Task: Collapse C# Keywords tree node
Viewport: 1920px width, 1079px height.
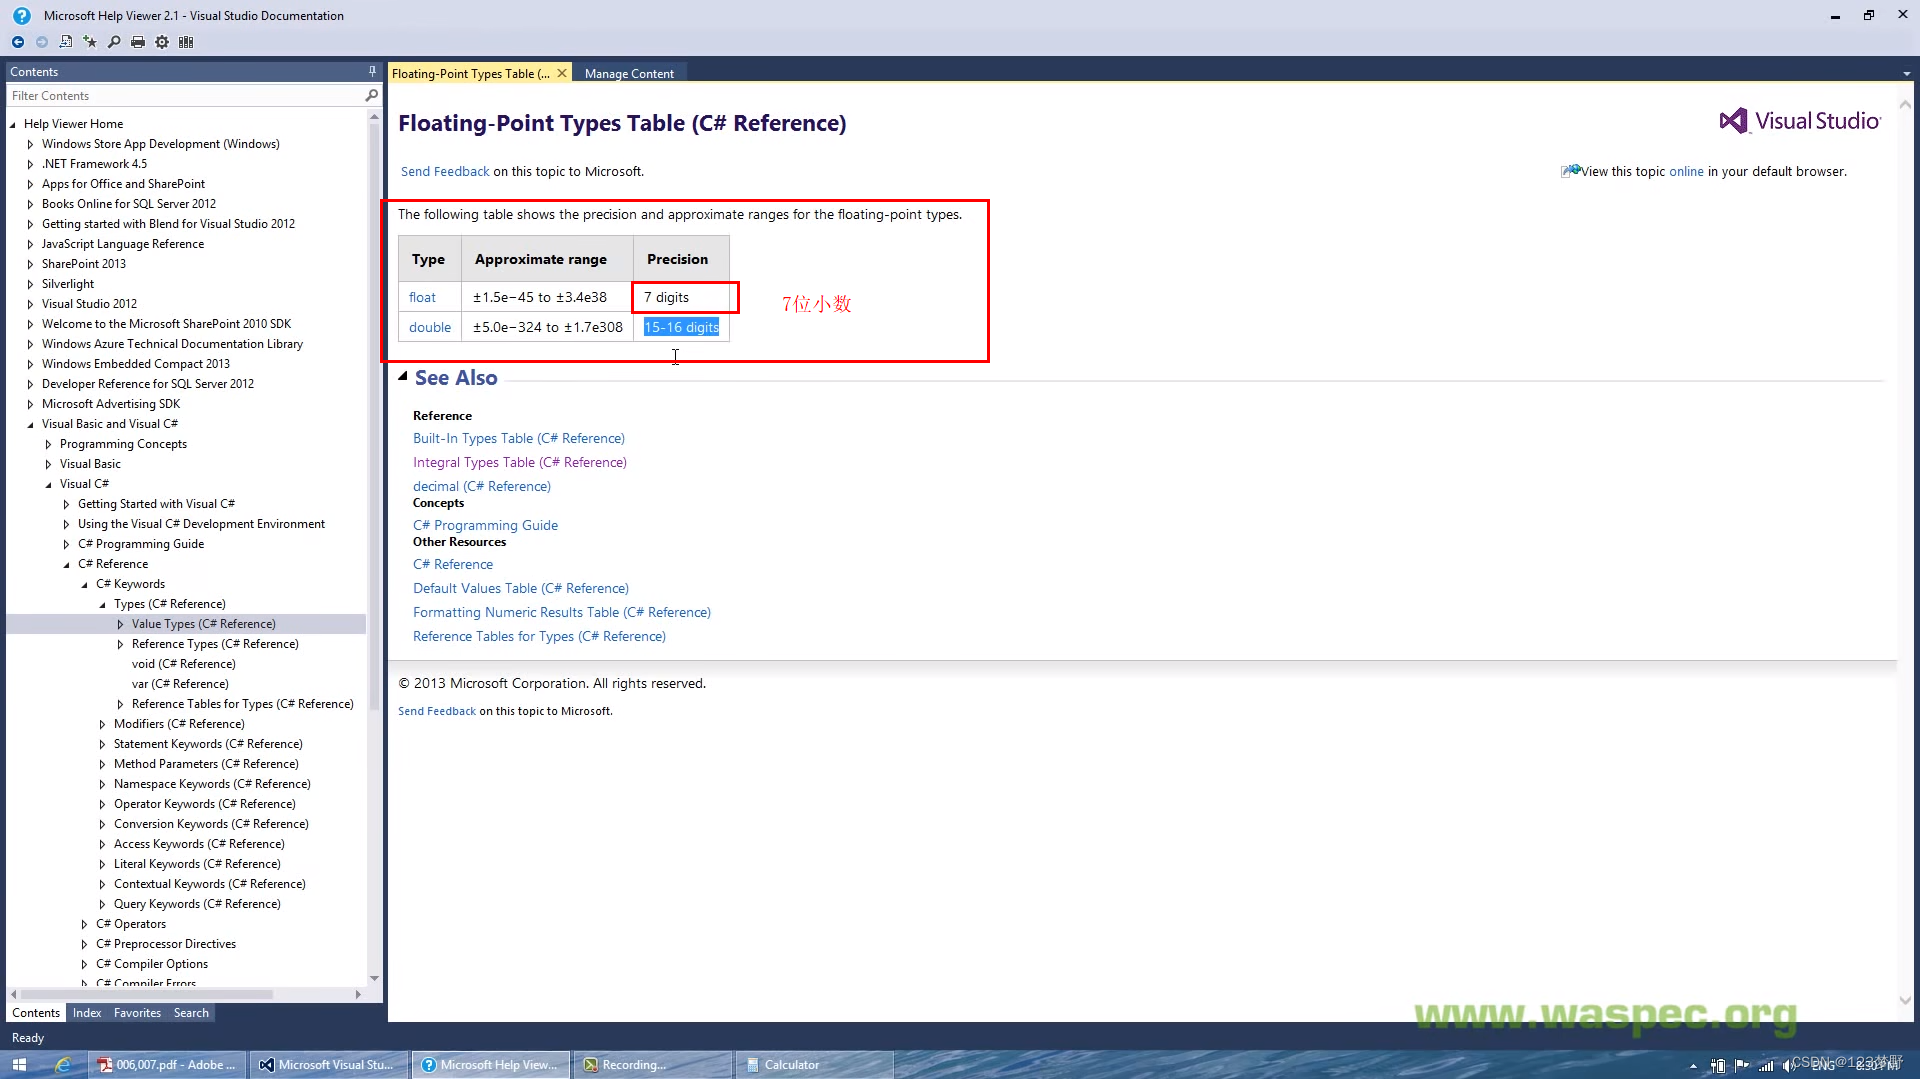Action: pos(84,584)
